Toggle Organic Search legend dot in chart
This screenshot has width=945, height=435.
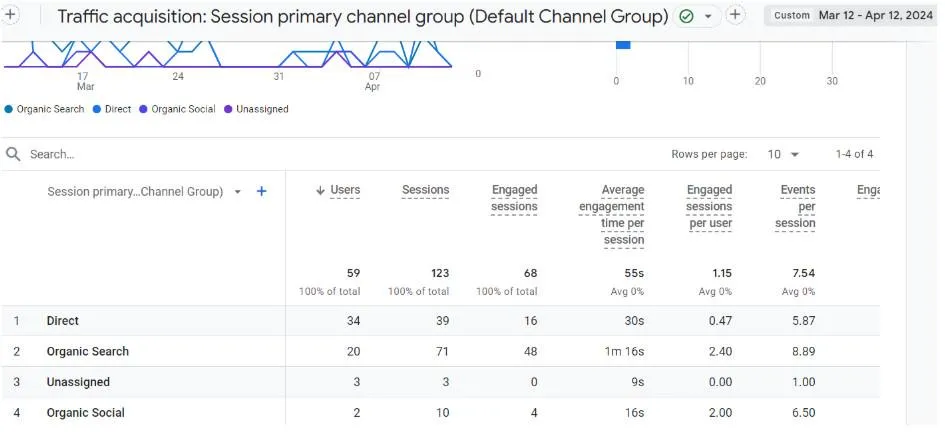[x=9, y=109]
